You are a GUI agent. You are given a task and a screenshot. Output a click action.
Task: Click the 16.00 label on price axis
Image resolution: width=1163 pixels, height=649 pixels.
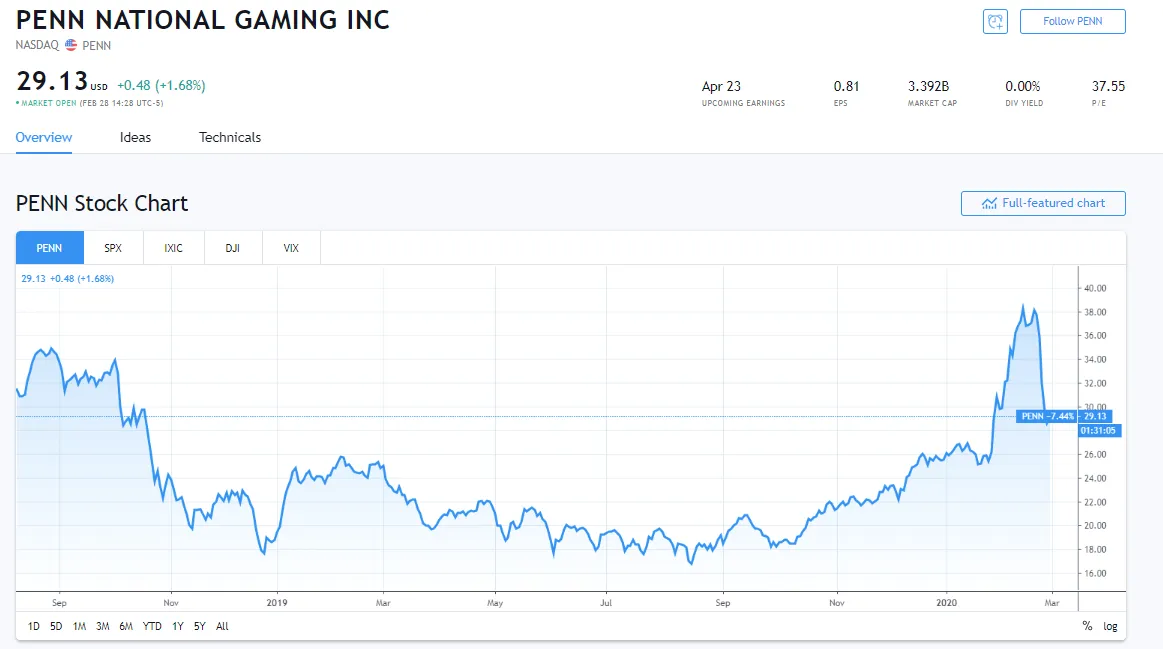pyautogui.click(x=1095, y=573)
